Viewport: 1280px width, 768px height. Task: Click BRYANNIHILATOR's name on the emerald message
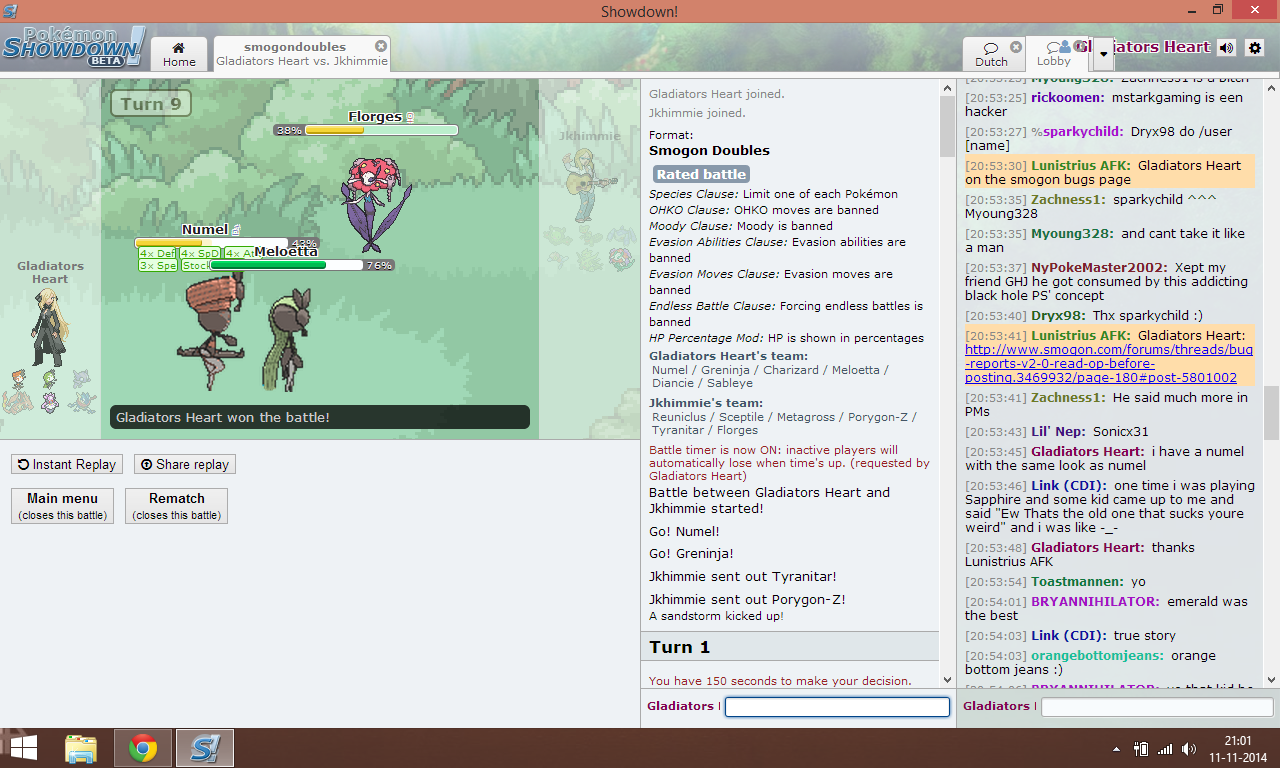1095,602
